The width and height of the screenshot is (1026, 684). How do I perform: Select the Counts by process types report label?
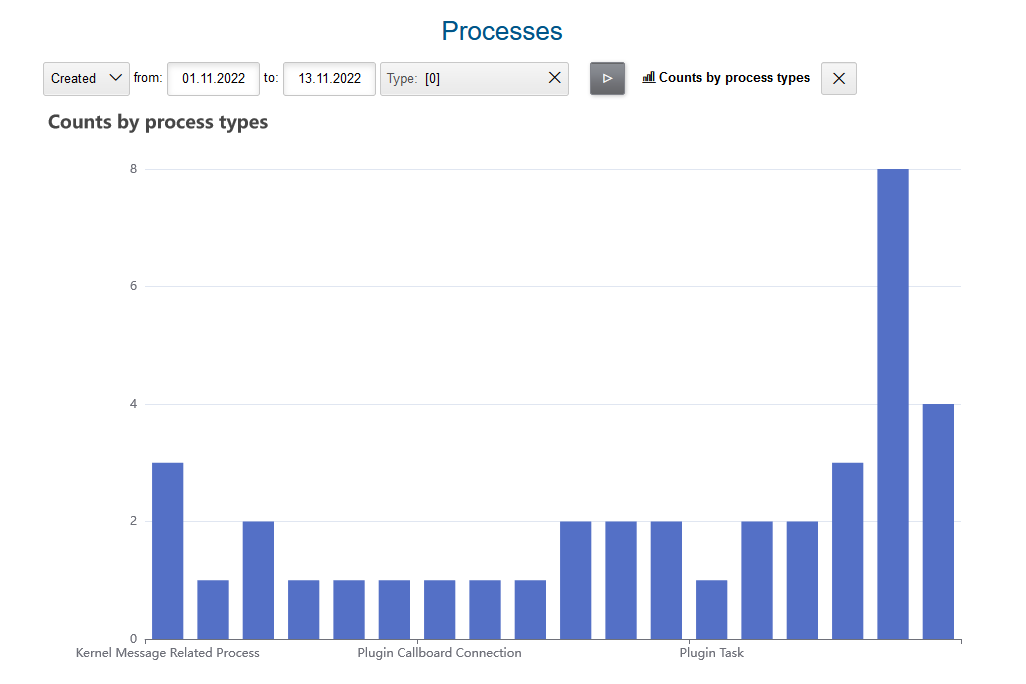[734, 78]
